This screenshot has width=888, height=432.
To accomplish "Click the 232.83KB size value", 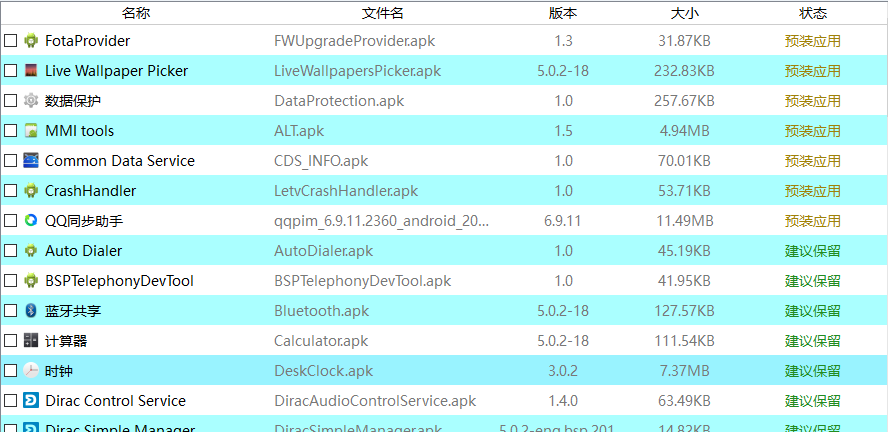I will 684,71.
